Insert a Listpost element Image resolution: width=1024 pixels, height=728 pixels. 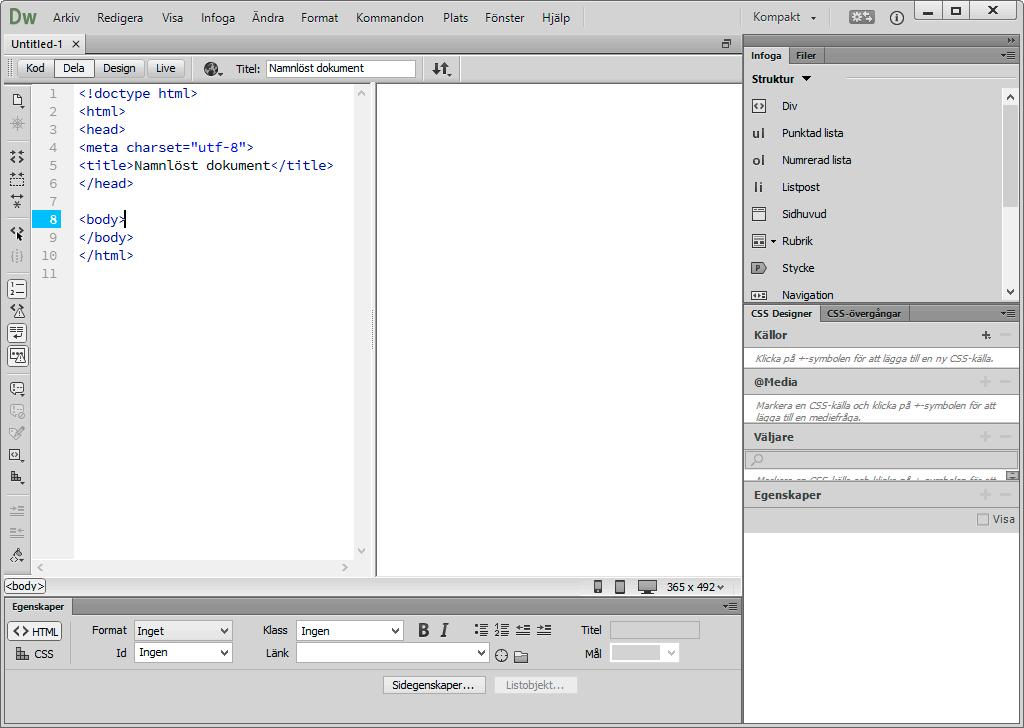pyautogui.click(x=801, y=187)
